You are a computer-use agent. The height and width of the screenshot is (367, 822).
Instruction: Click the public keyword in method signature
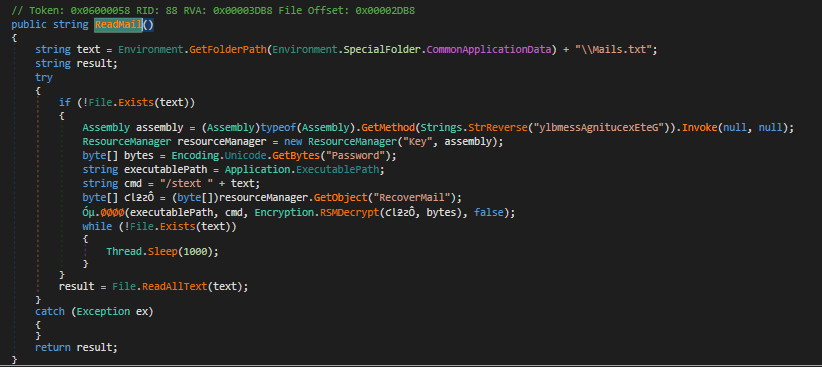[29, 24]
